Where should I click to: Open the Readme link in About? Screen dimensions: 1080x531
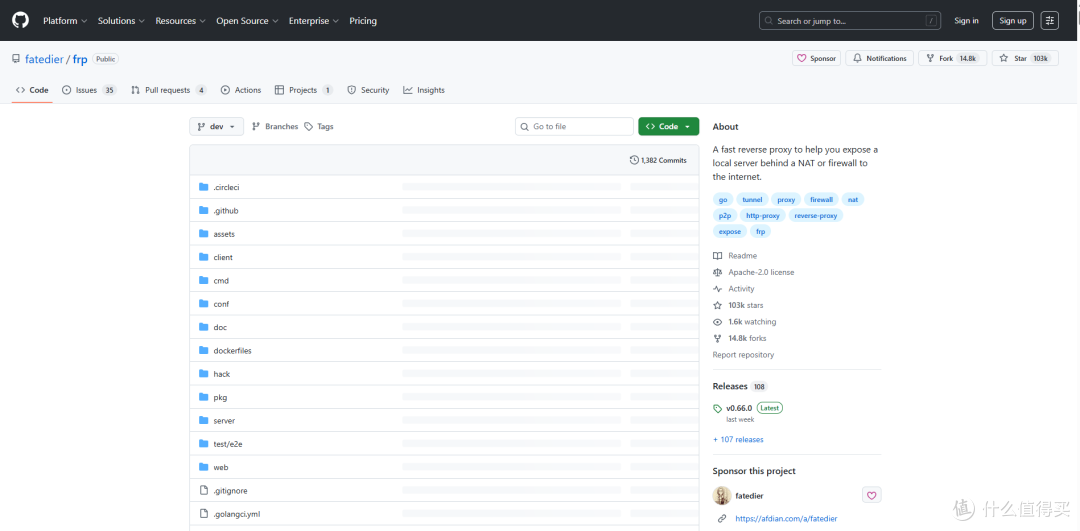(735, 256)
